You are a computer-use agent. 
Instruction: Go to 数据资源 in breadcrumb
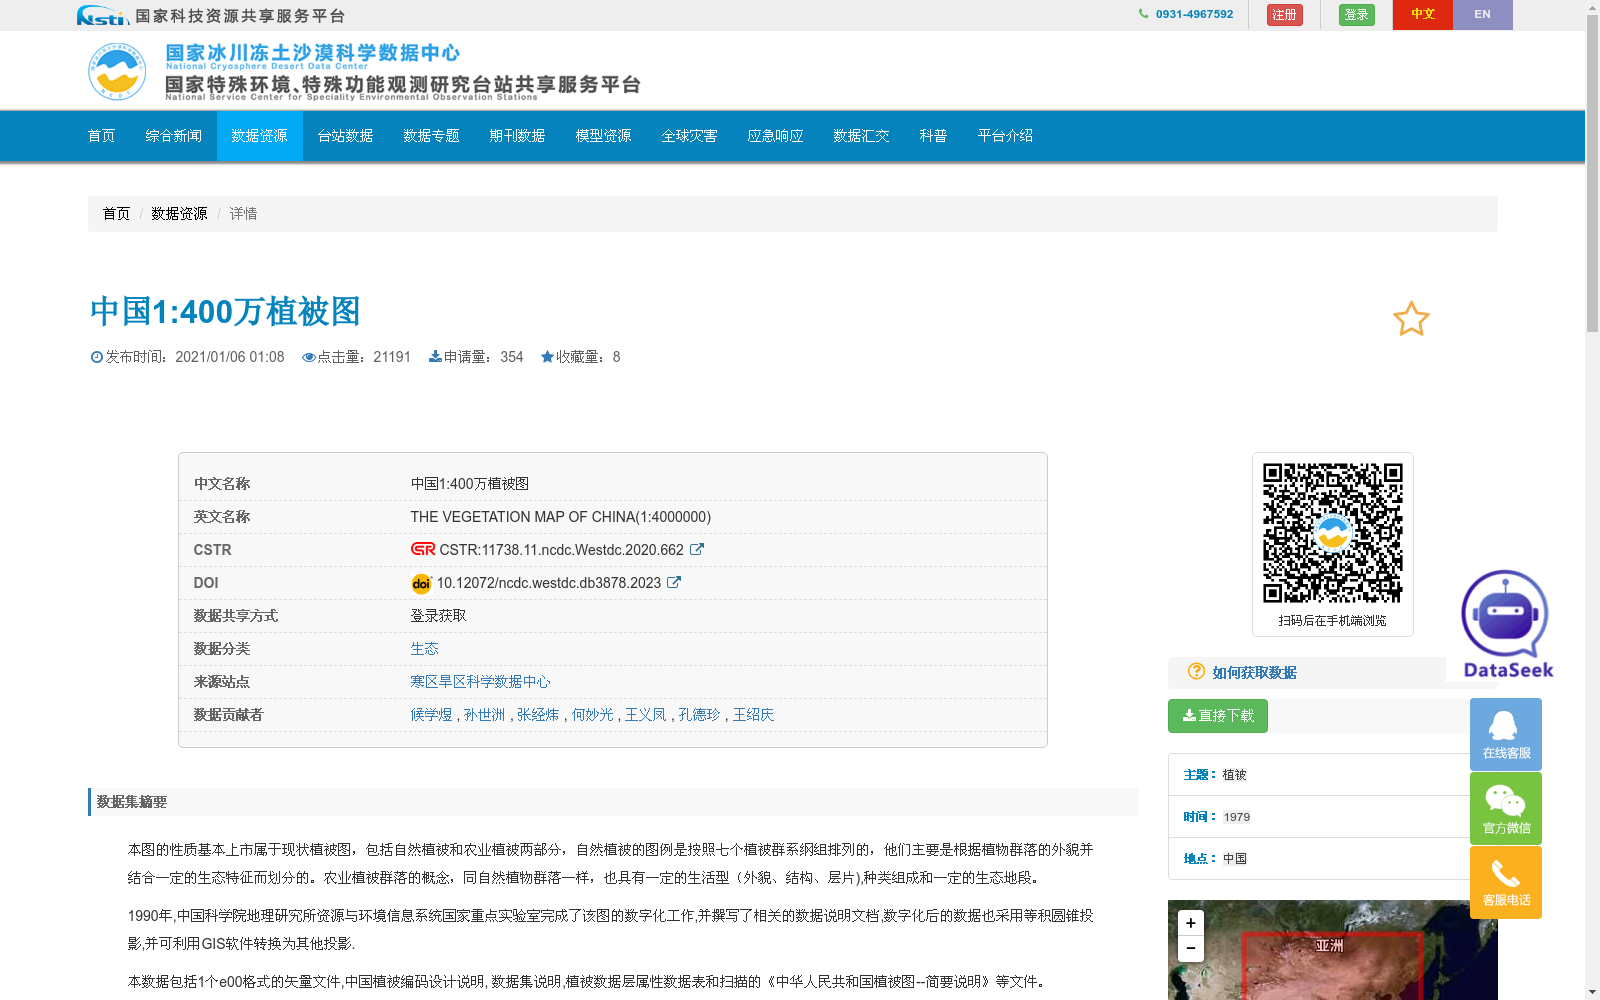point(180,214)
